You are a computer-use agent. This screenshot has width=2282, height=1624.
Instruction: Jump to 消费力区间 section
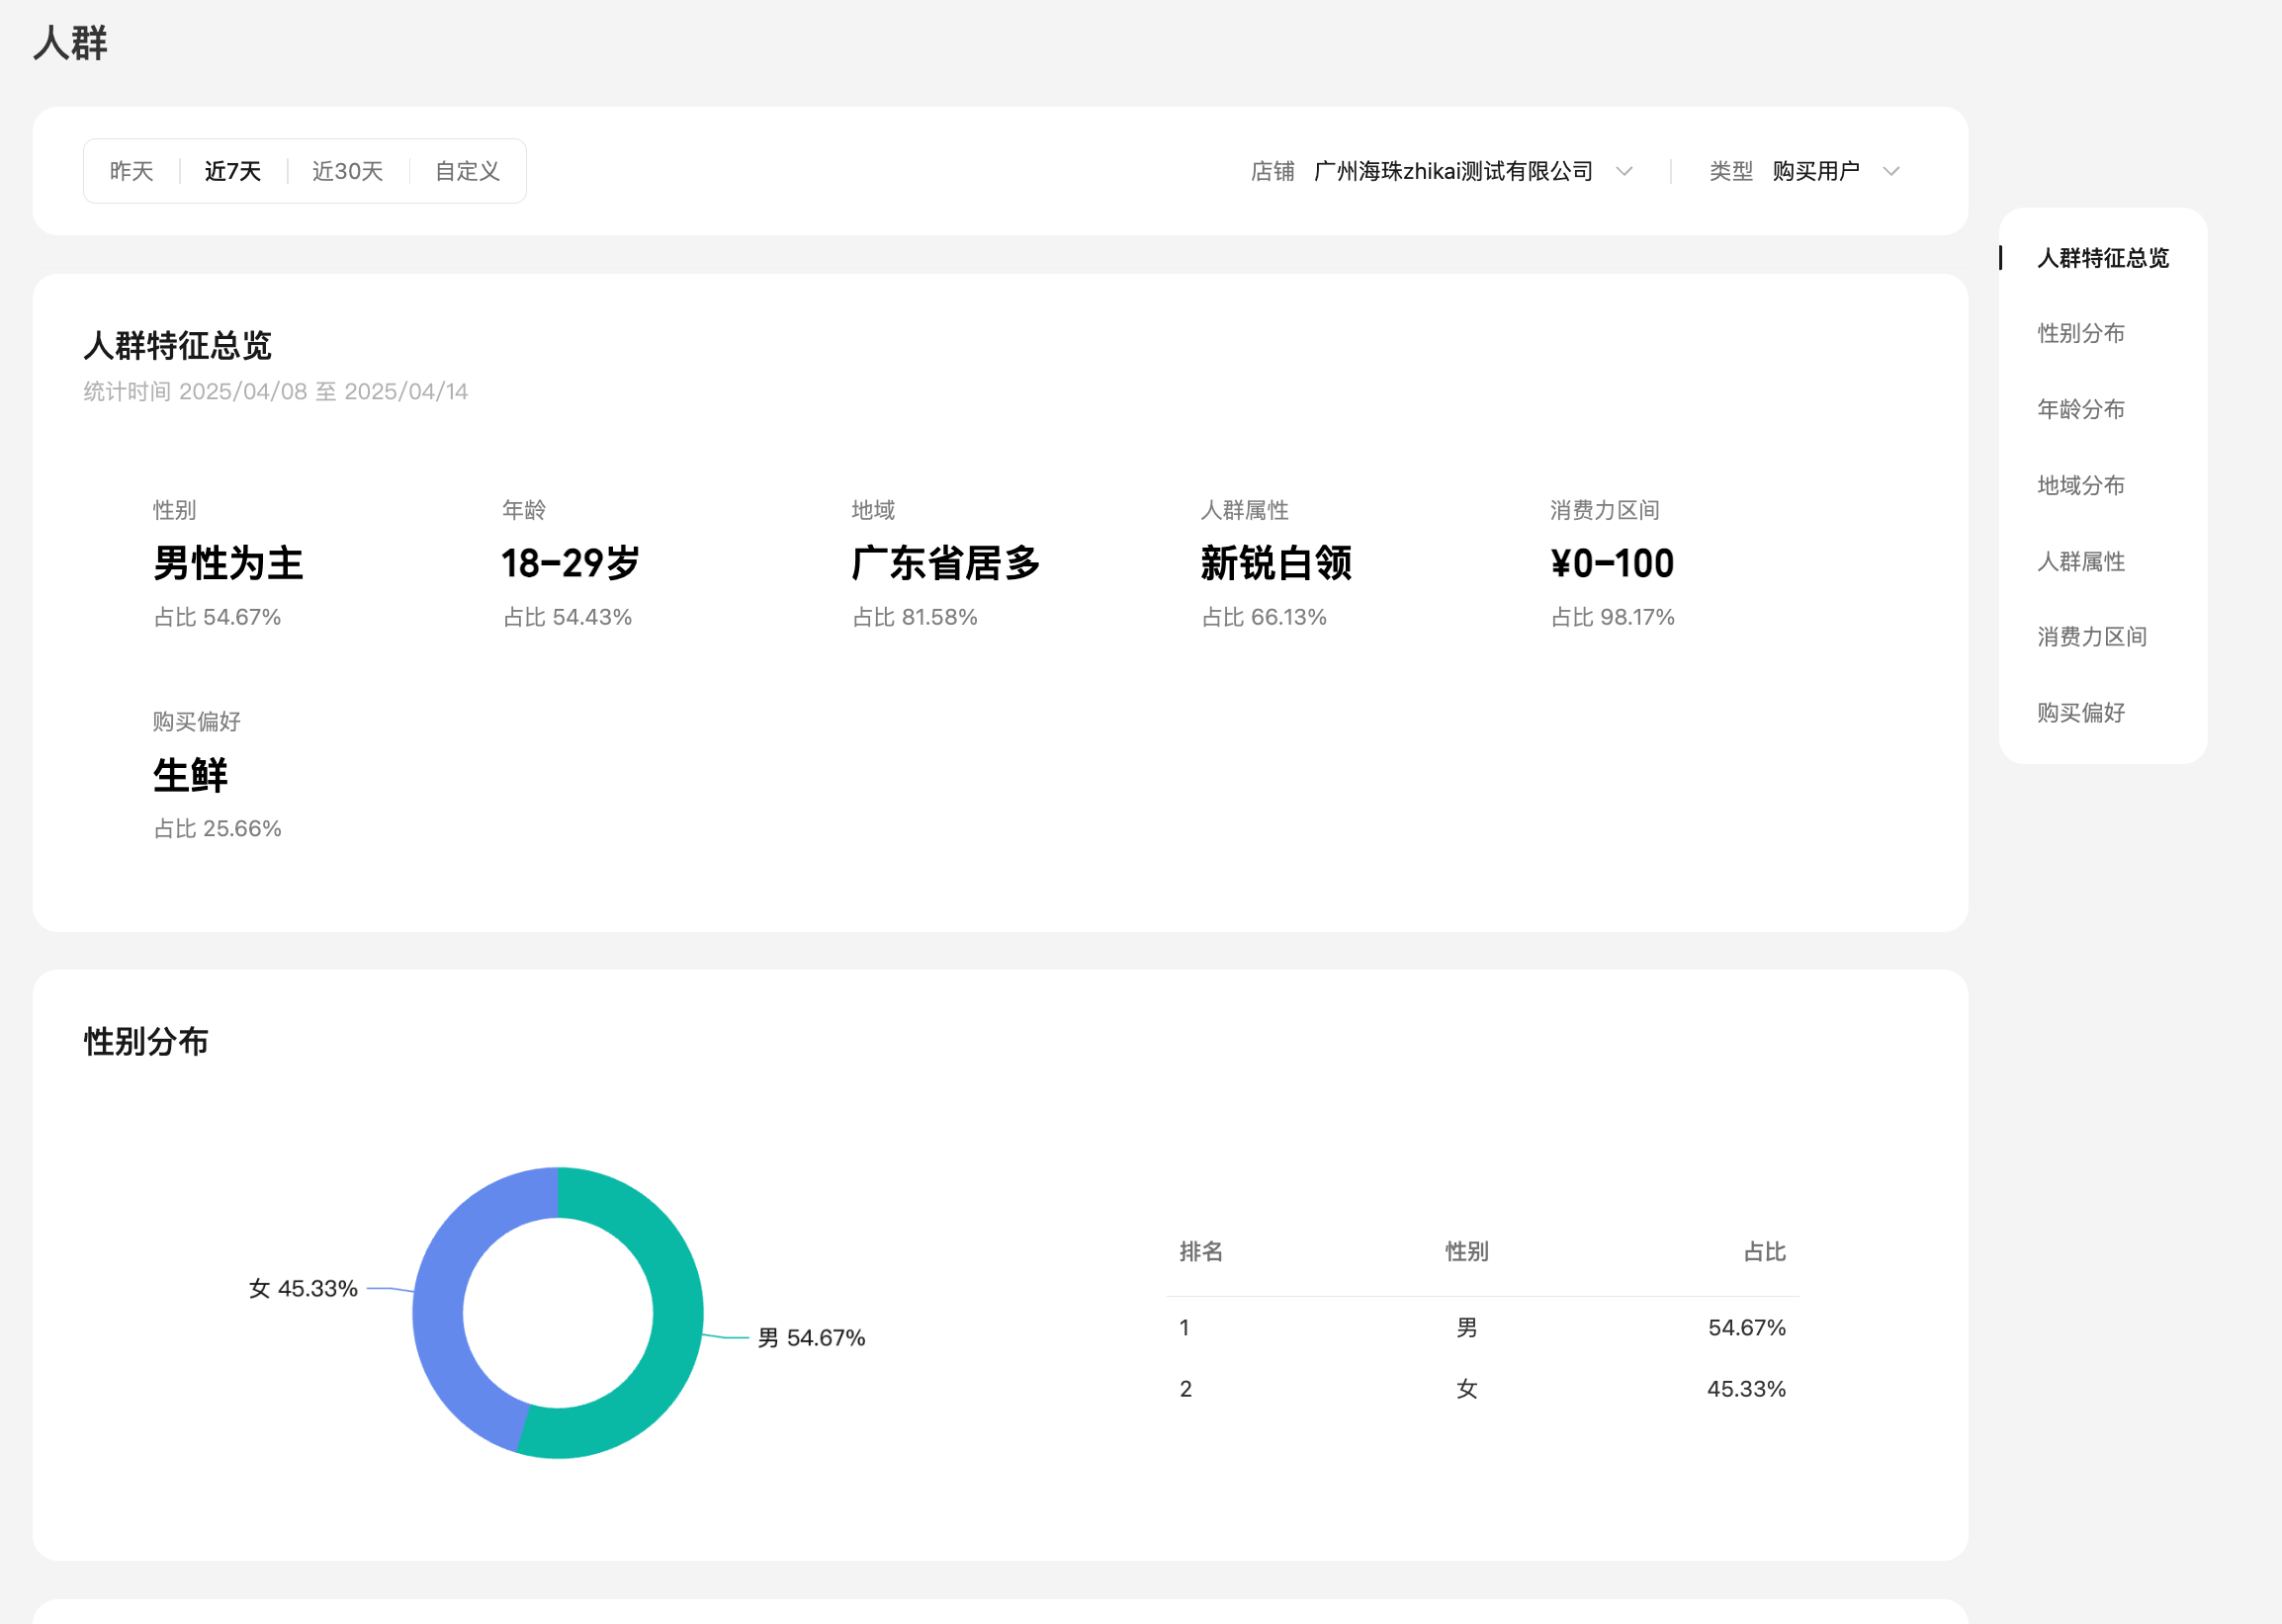pyautogui.click(x=2091, y=637)
